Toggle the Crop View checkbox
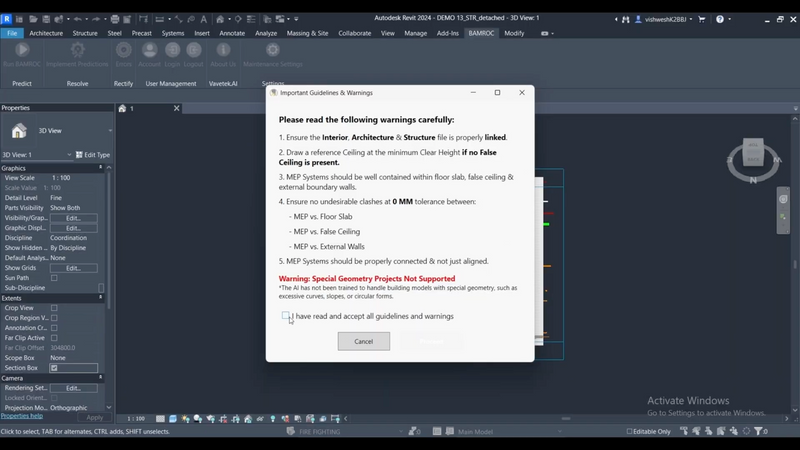This screenshot has width=800, height=450. pos(54,308)
